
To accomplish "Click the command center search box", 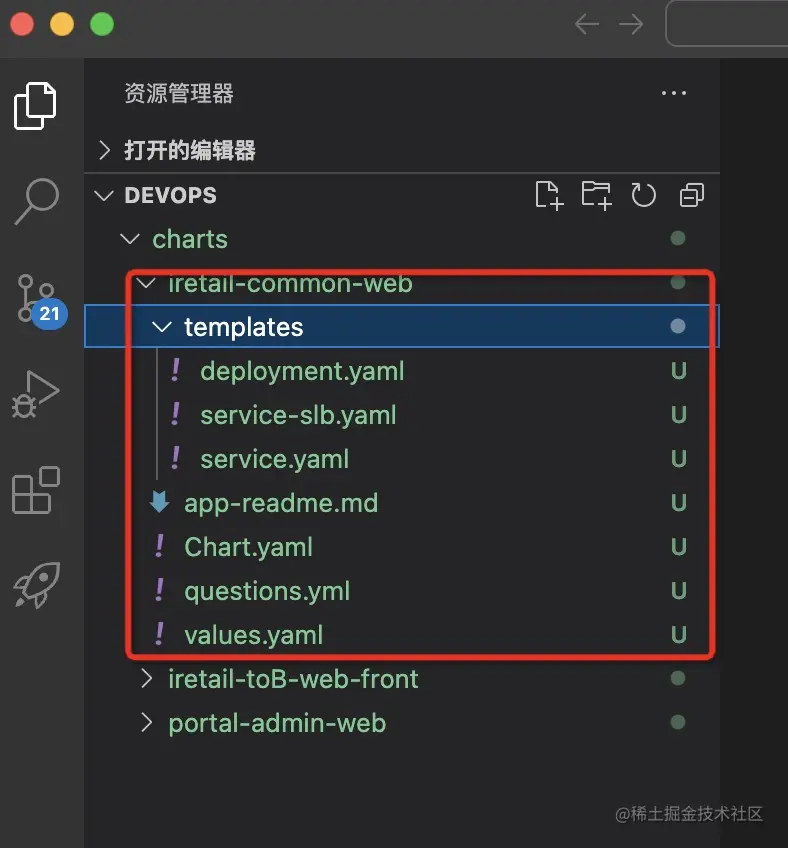I will pyautogui.click(x=726, y=23).
